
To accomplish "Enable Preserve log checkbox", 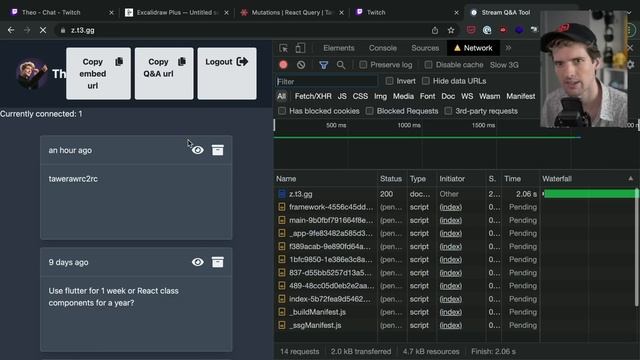I will pos(363,65).
